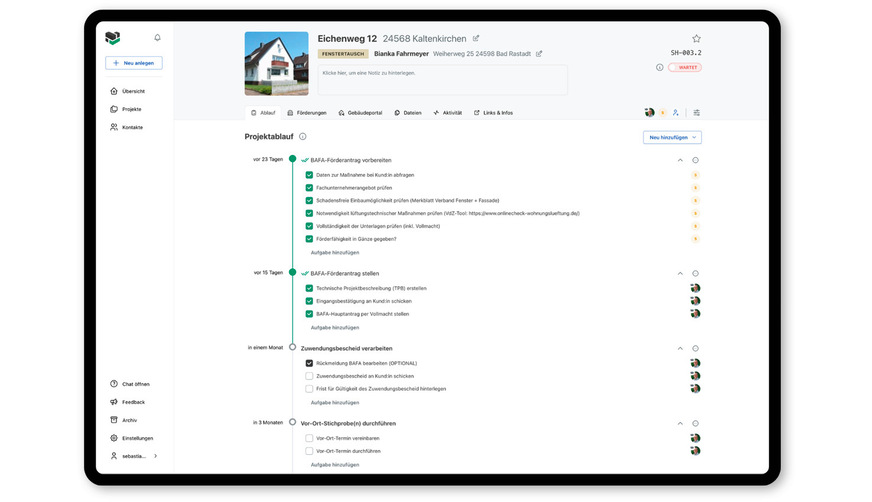The image size is (872, 502).
Task: Click the info icon beside Projektablauf
Action: (x=303, y=136)
